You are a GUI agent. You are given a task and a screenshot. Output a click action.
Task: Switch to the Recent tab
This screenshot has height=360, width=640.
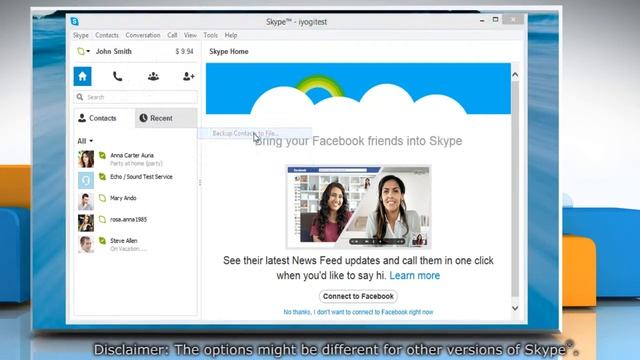pos(166,118)
